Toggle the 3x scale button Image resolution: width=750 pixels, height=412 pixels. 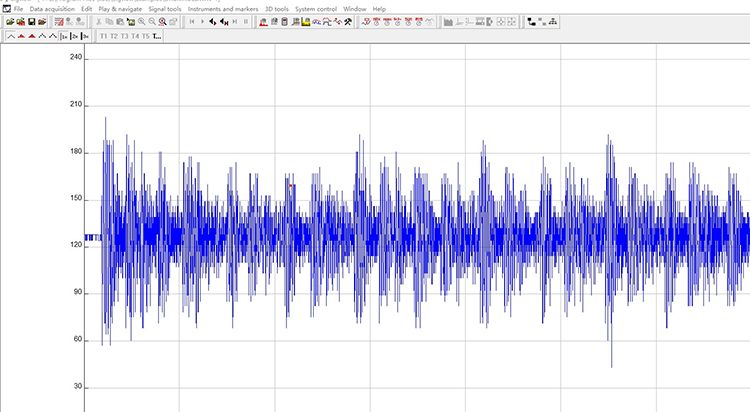[x=86, y=36]
